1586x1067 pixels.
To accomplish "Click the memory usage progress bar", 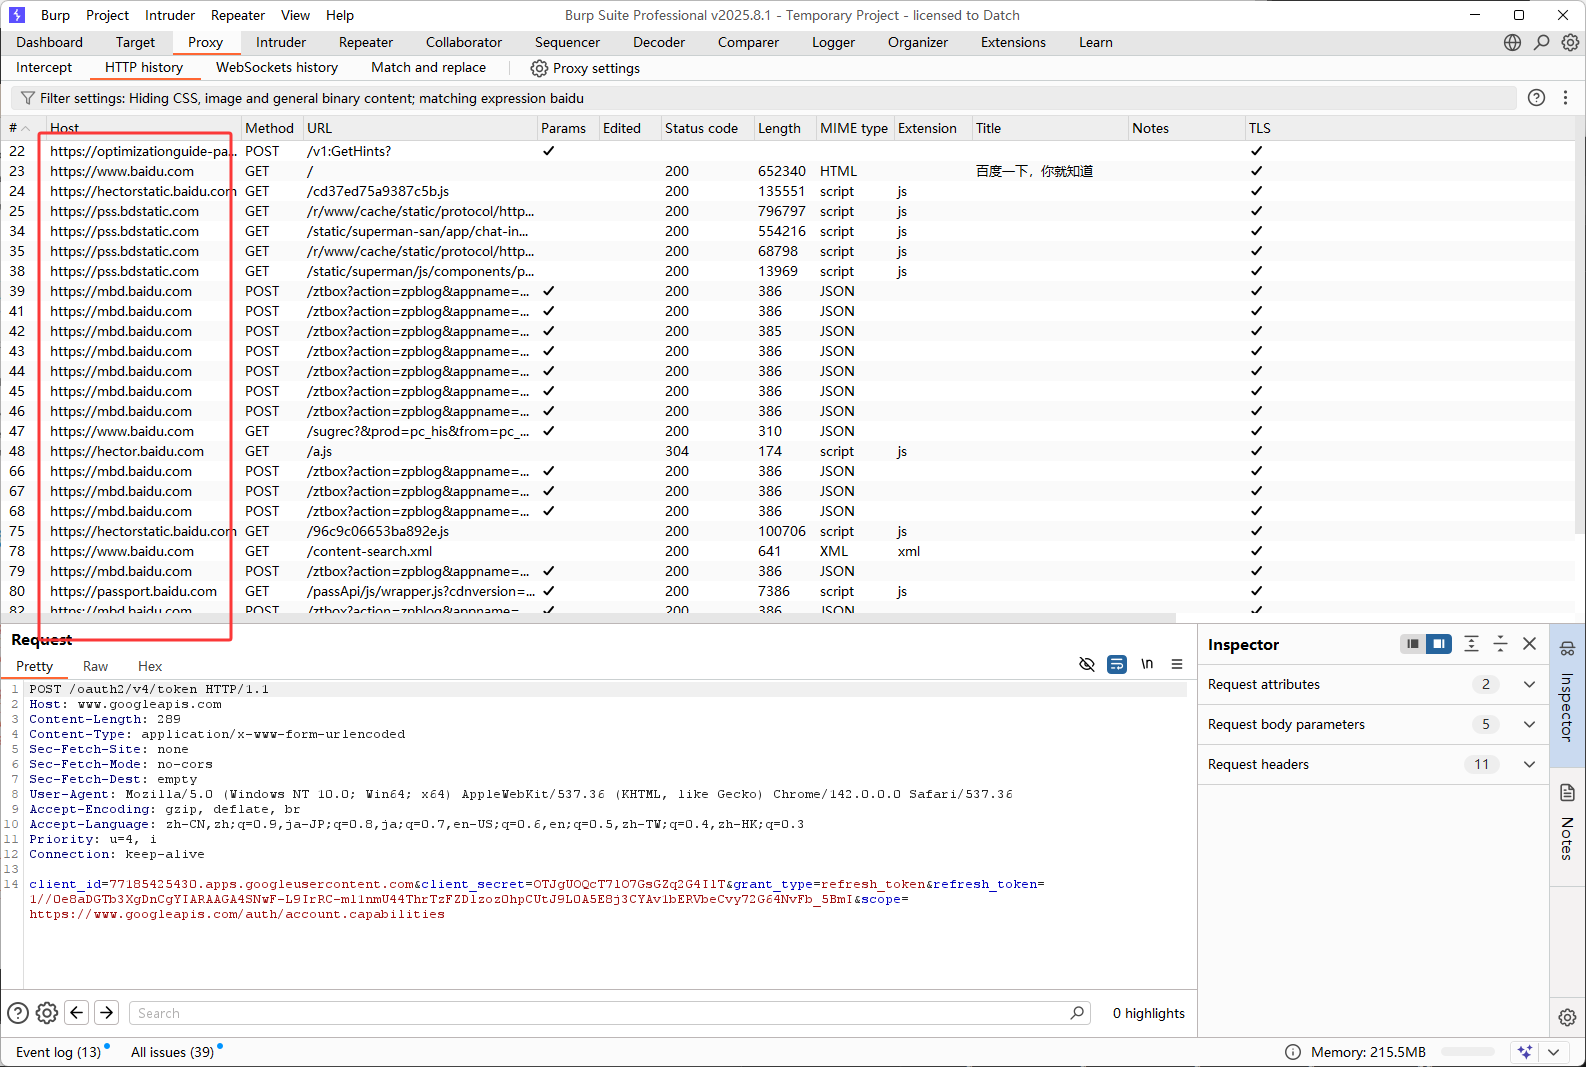I will 1467,1052.
